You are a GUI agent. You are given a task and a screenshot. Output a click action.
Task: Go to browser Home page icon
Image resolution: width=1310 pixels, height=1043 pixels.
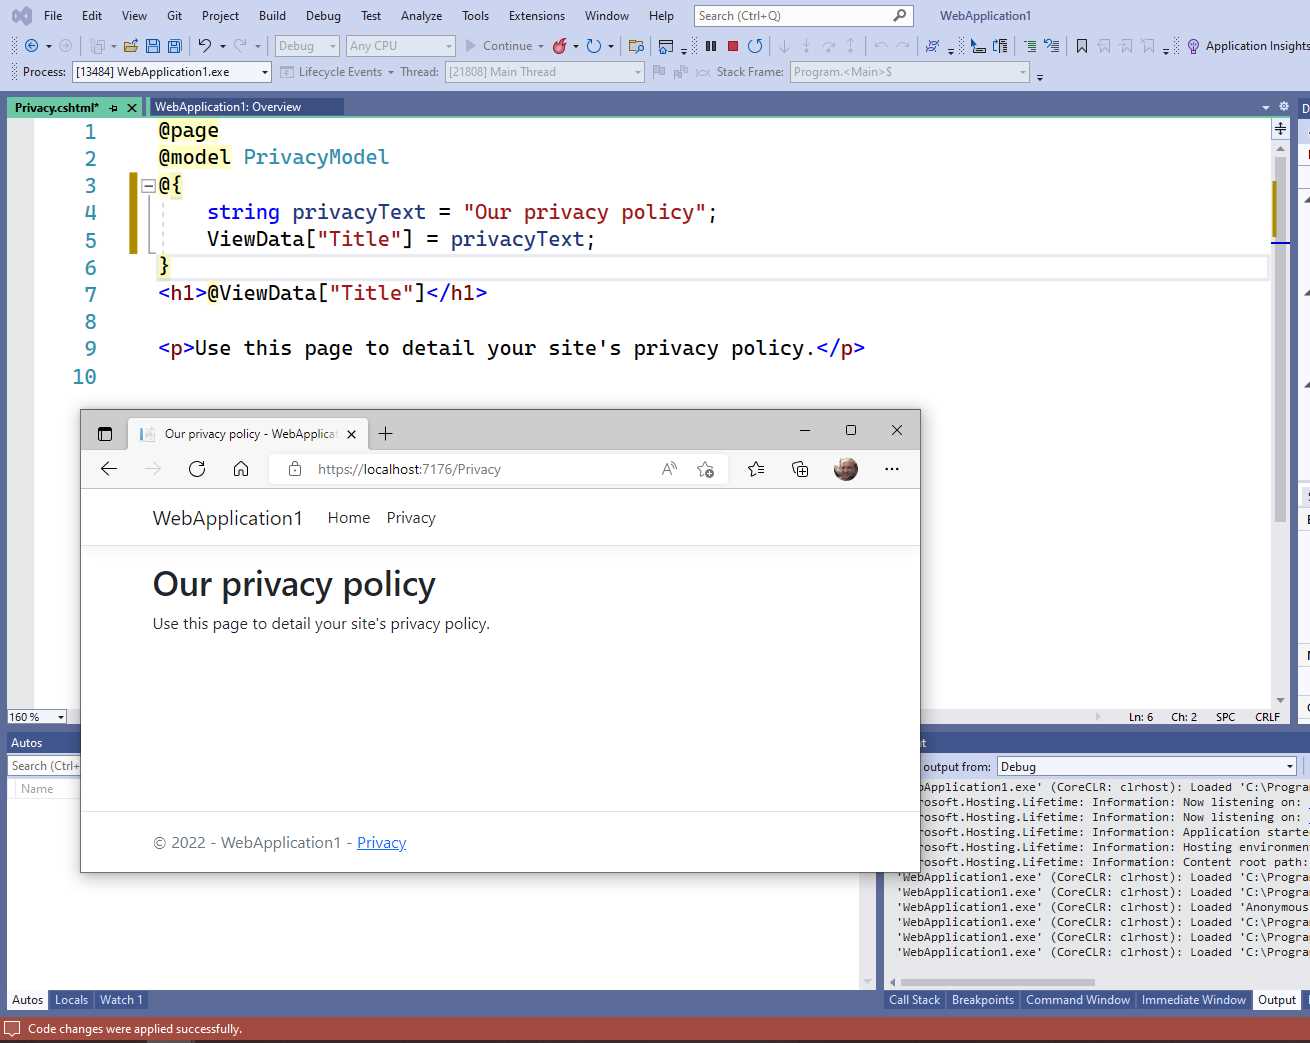click(241, 469)
